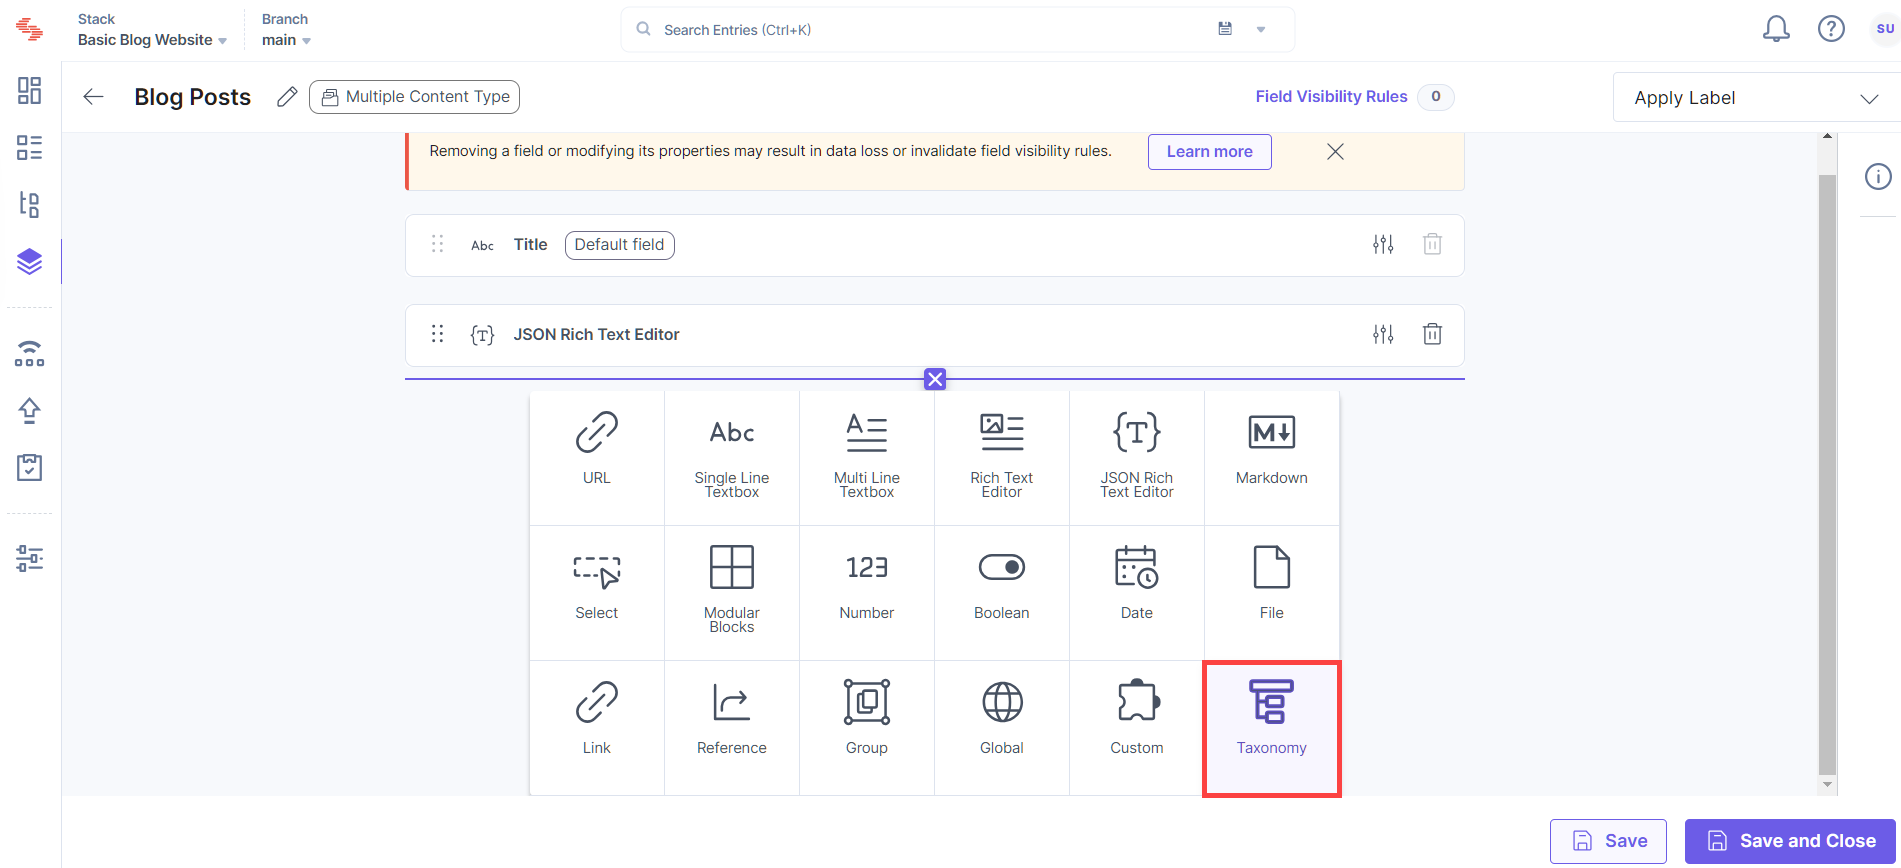Open JSON Rich Text Editor field settings

(1383, 334)
